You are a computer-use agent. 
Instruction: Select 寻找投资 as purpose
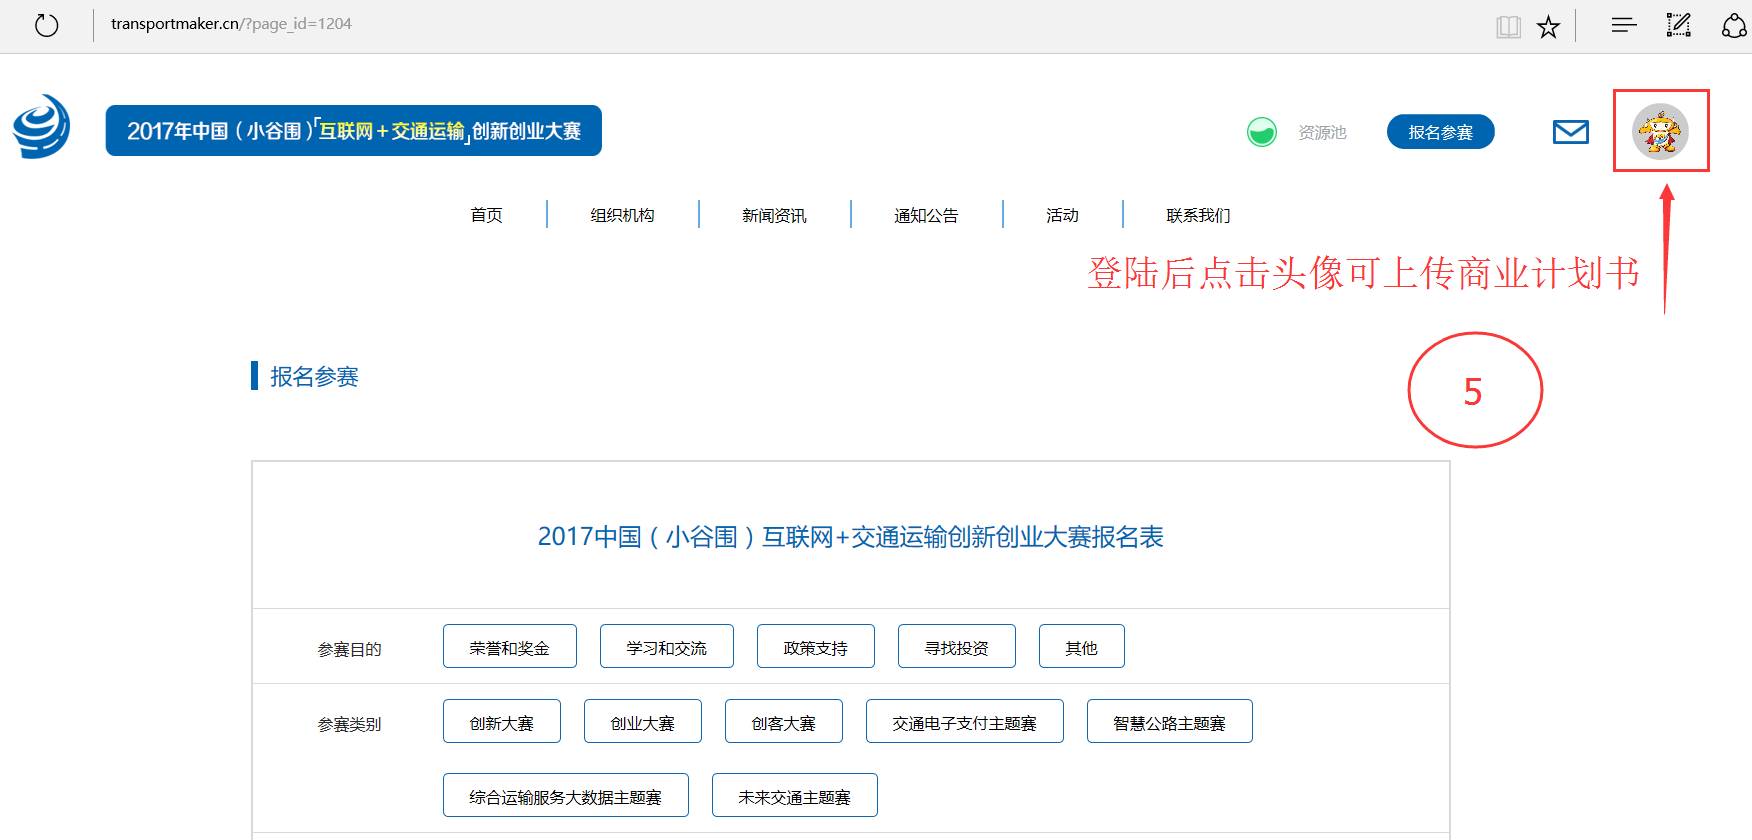tap(957, 646)
